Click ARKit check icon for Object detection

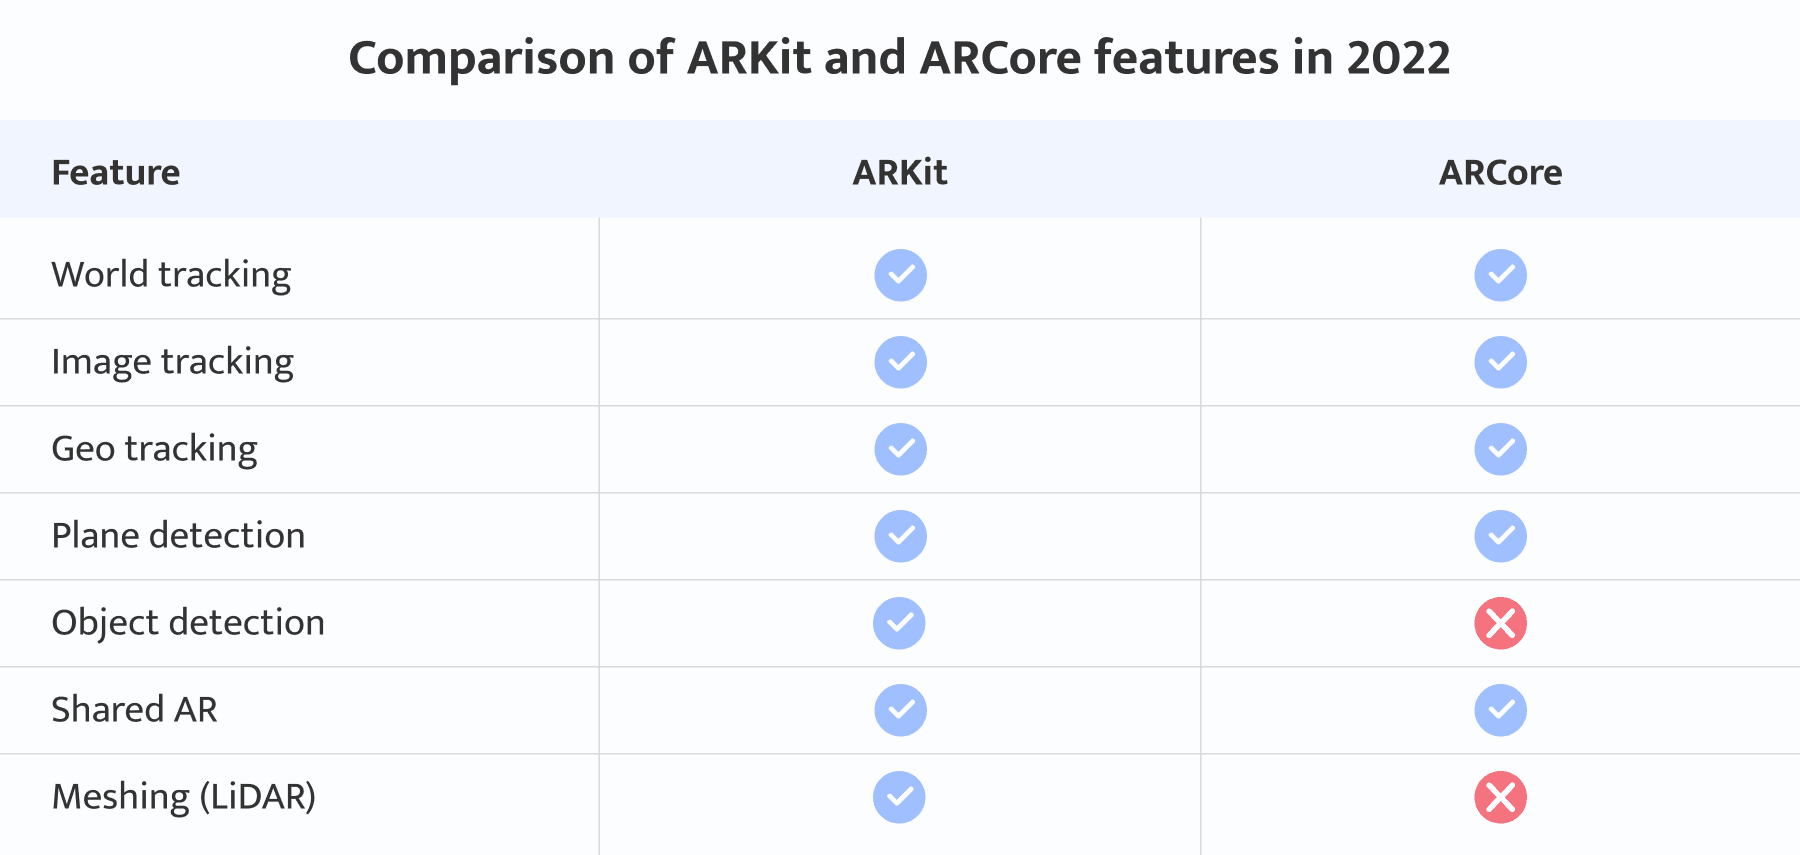pos(899,623)
